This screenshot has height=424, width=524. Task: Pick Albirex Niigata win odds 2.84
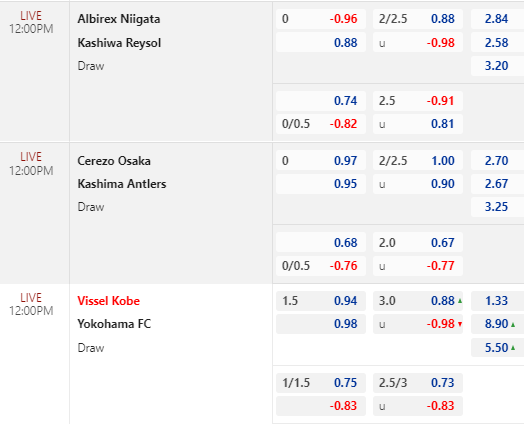tap(497, 19)
